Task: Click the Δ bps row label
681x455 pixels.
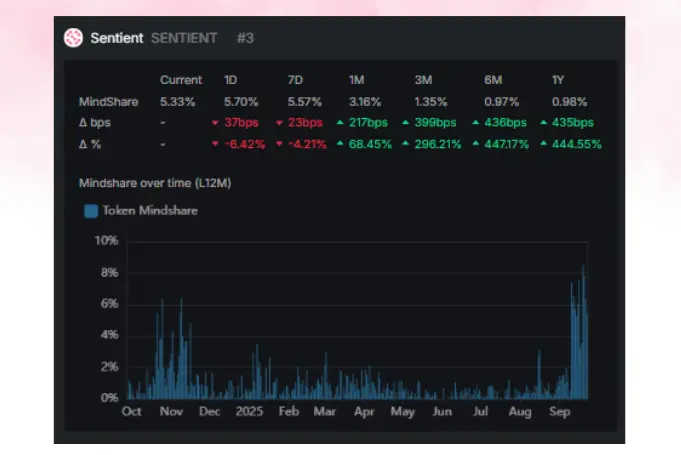Action: [95, 122]
